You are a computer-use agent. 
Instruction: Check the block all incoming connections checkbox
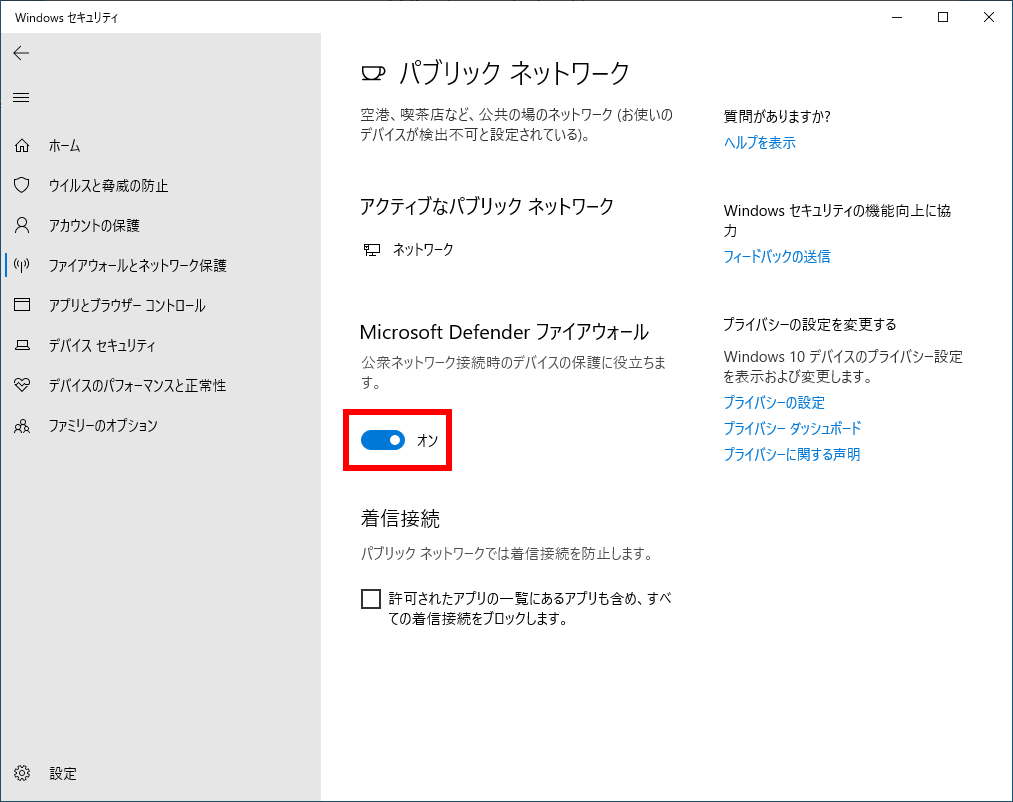pos(371,599)
